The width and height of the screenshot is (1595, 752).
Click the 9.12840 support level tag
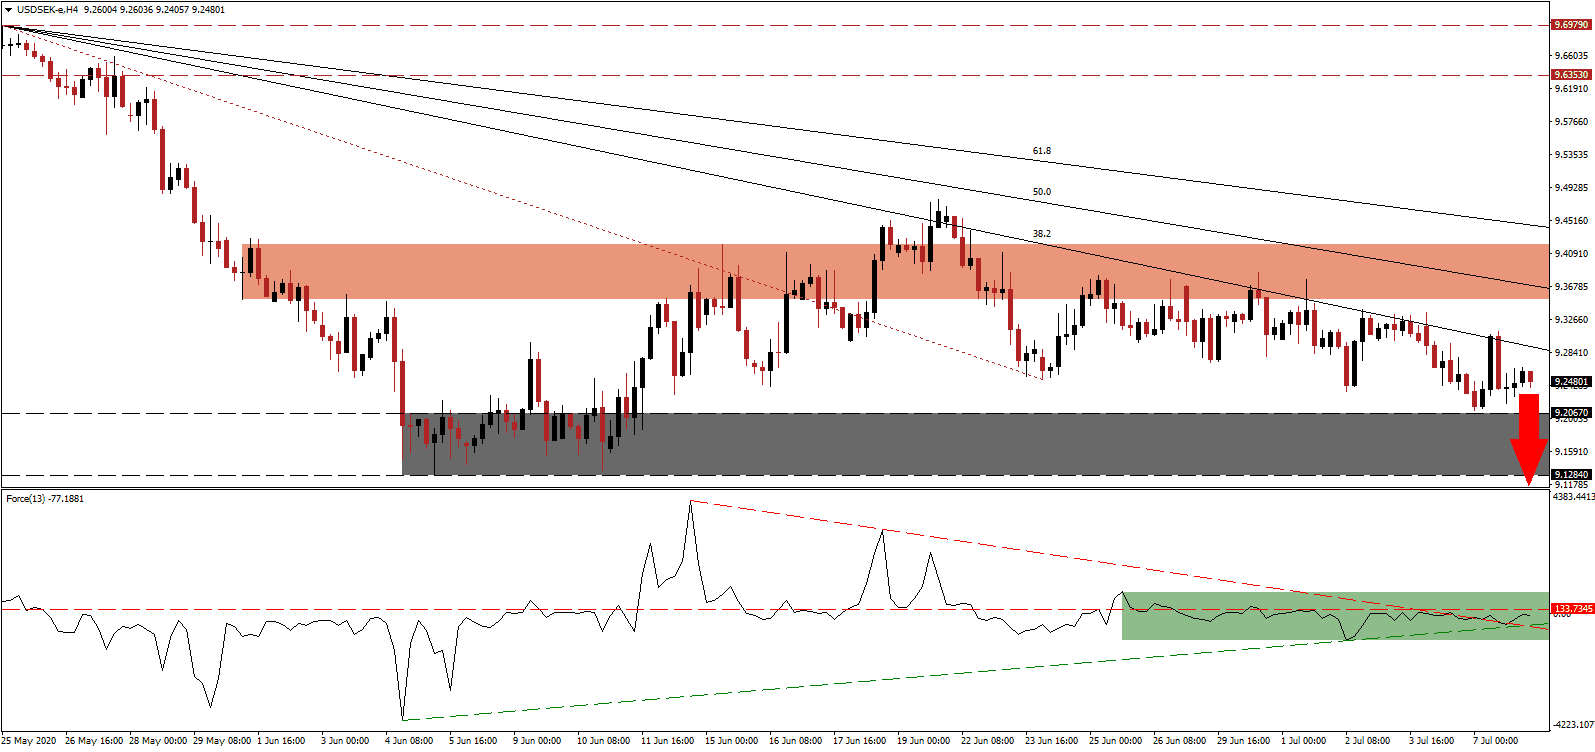click(x=1570, y=474)
